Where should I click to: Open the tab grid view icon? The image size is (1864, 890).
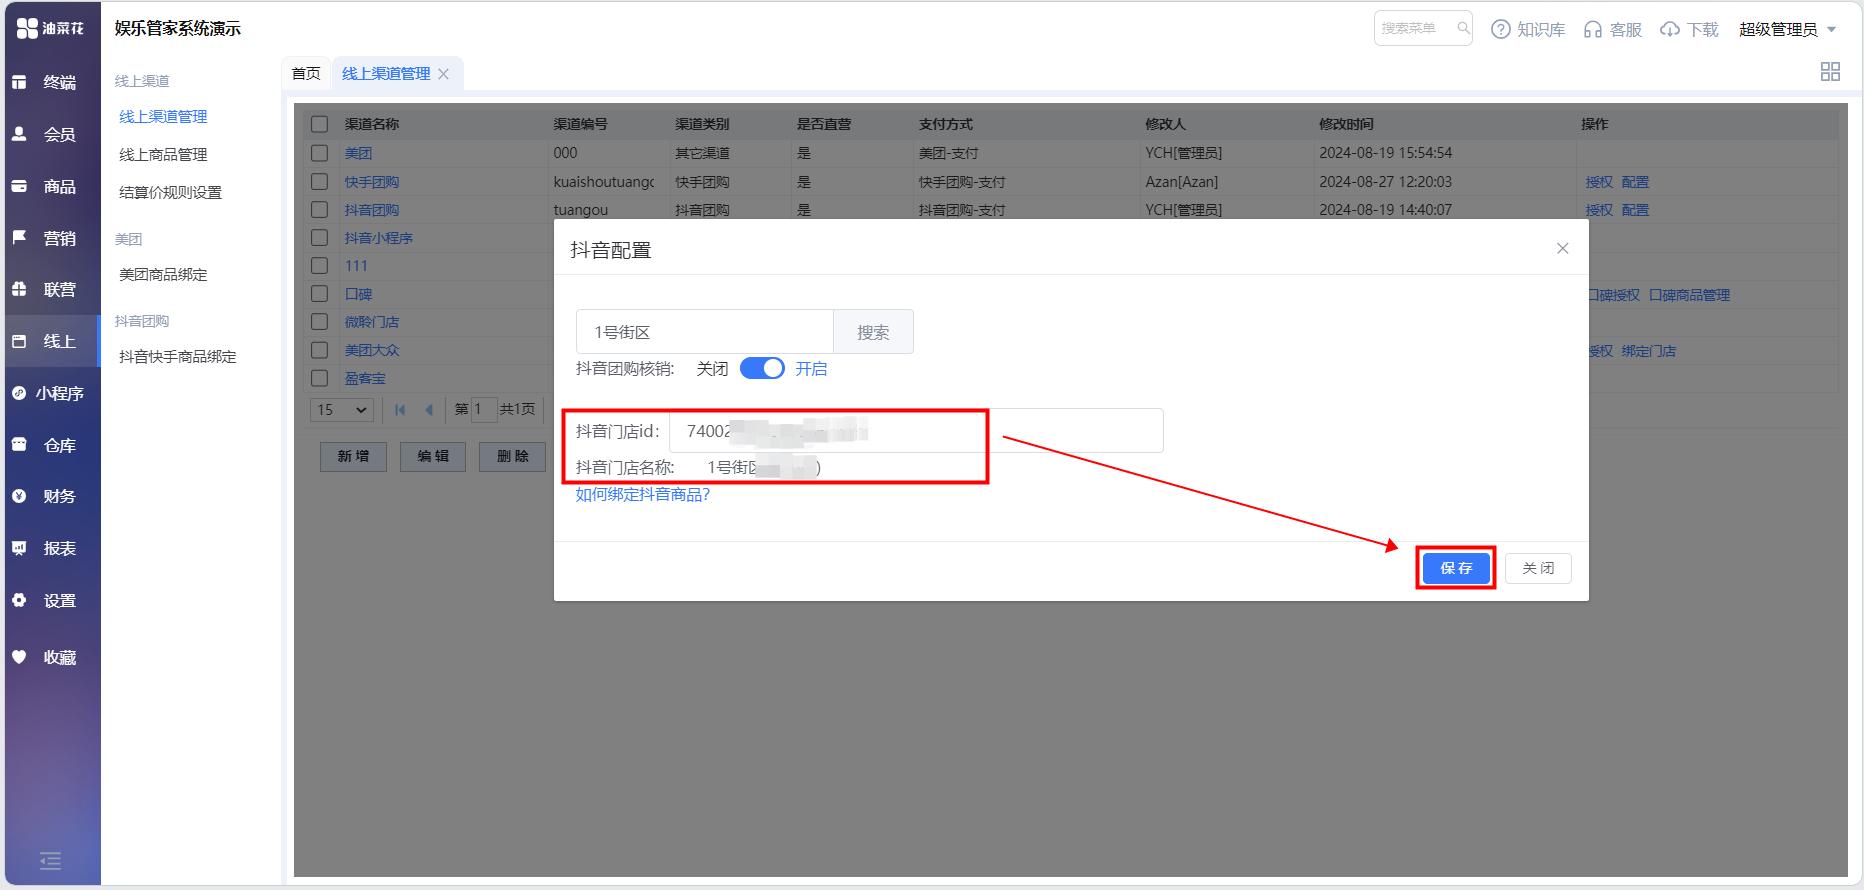tap(1830, 71)
